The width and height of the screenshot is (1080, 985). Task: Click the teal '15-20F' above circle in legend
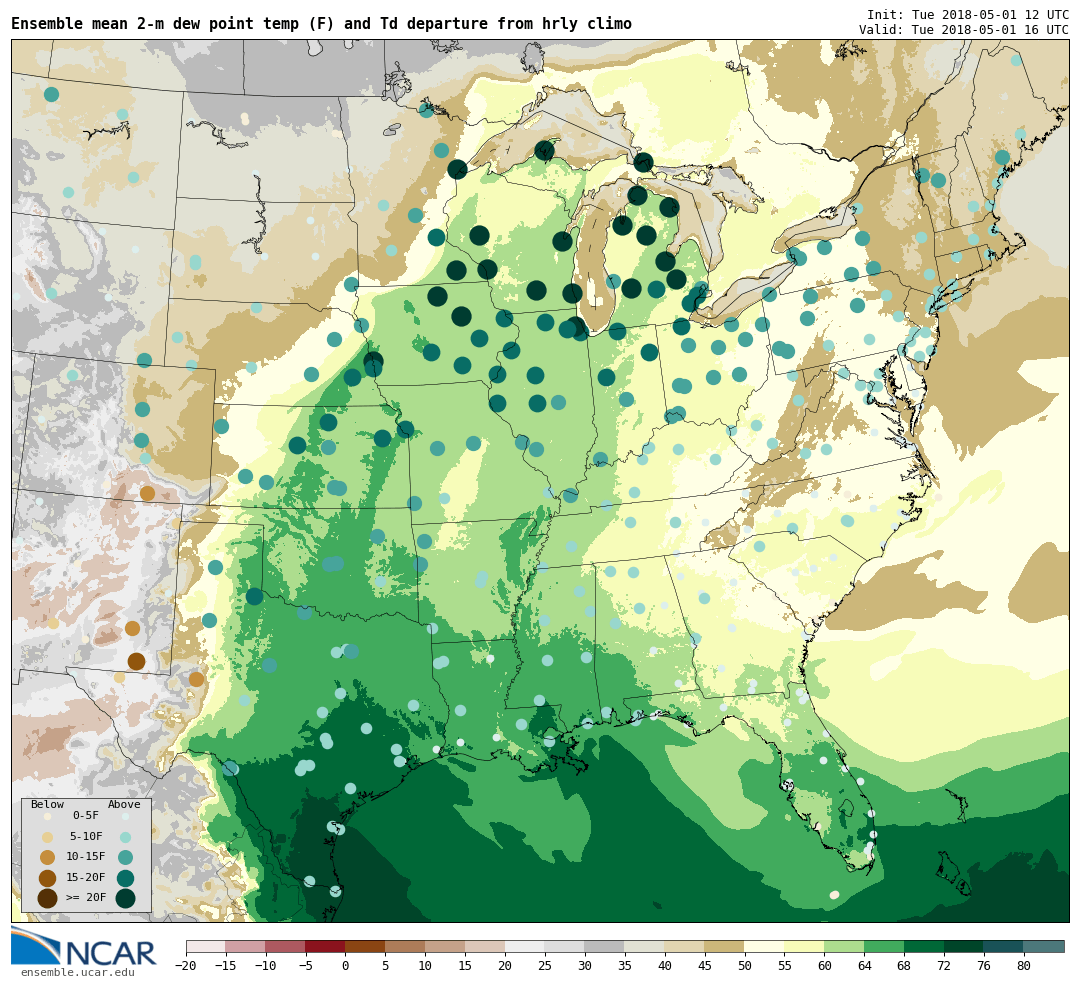point(125,878)
